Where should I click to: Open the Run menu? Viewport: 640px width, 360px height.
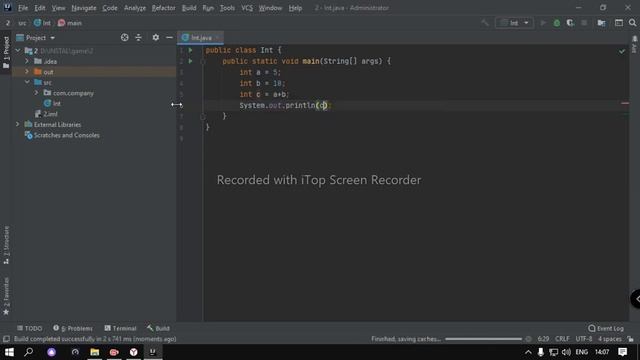coord(208,8)
